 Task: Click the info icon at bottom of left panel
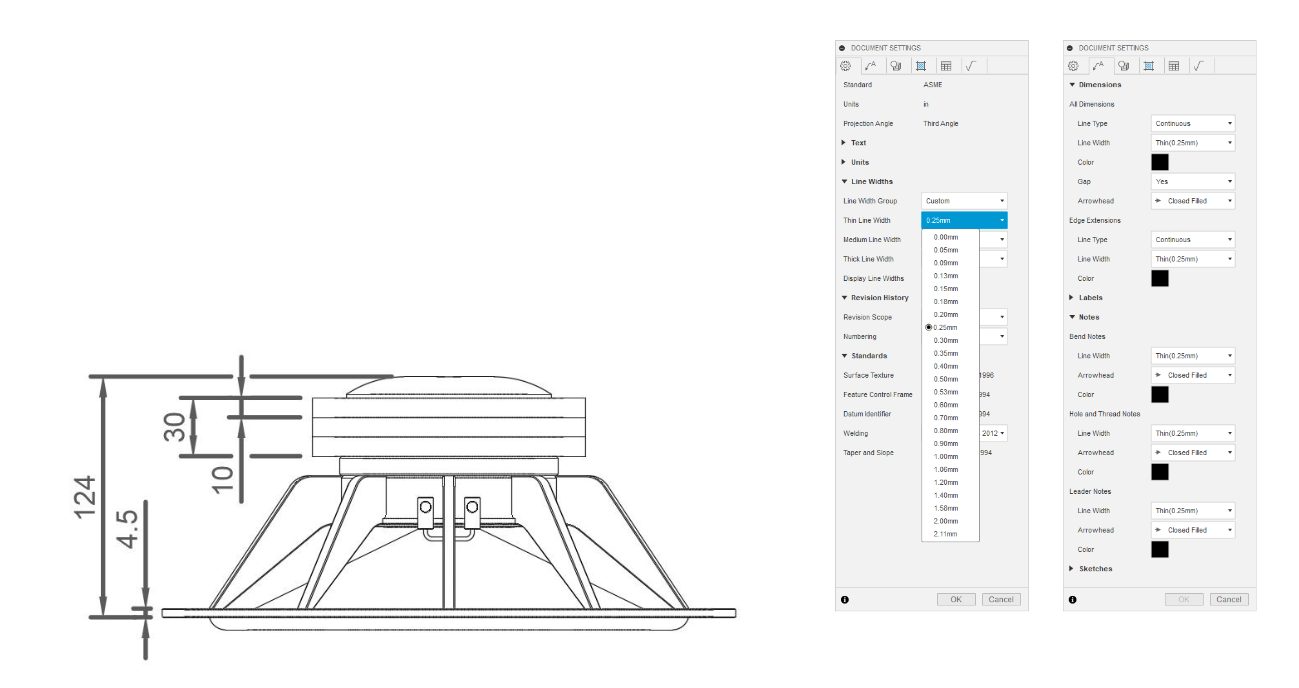[845, 599]
